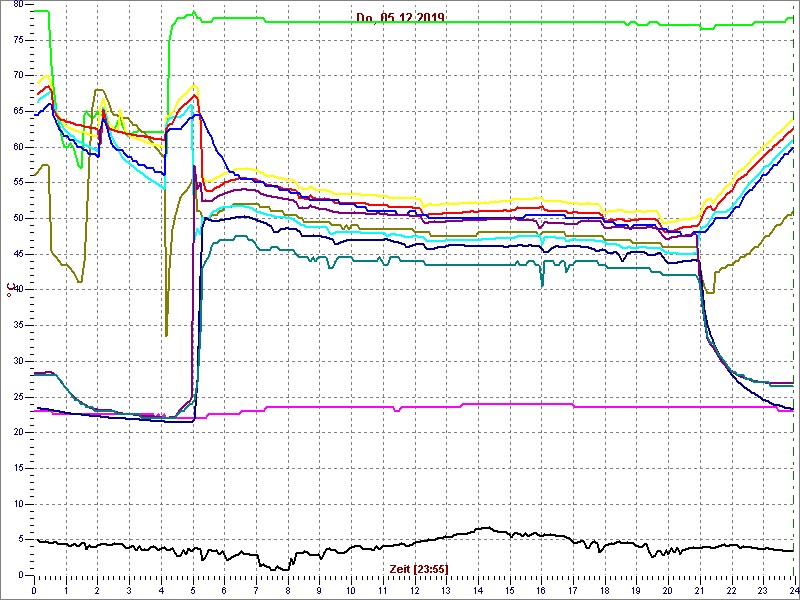Screen dimensions: 800x600
Task: Click hour 11 on the time axis
Action: [382, 591]
